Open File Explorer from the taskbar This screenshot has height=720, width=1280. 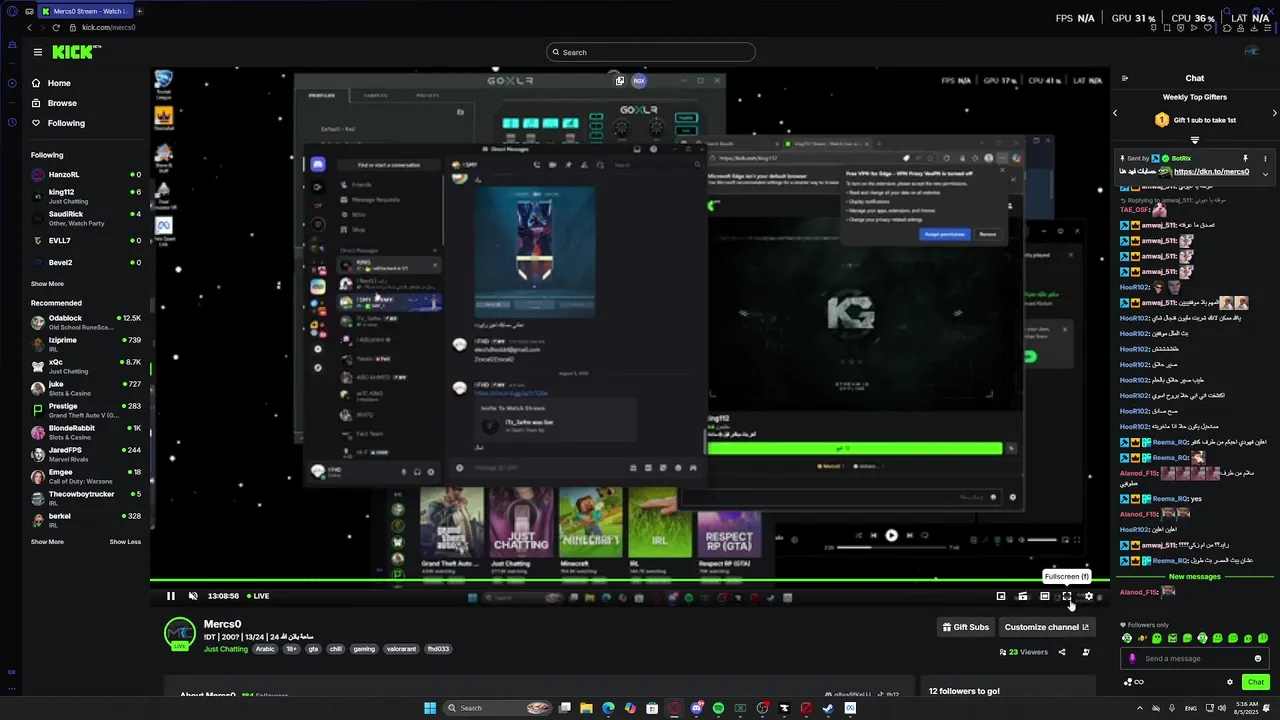point(586,708)
